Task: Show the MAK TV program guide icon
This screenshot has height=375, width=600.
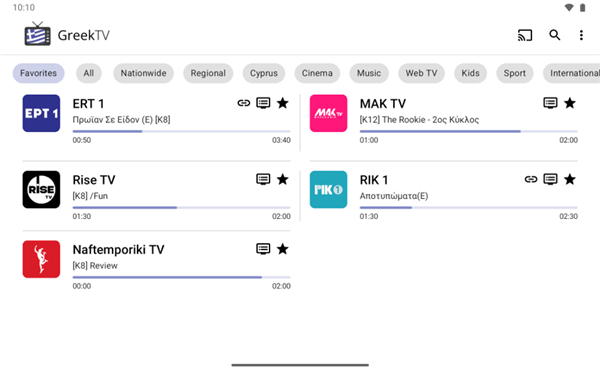Action: 550,103
